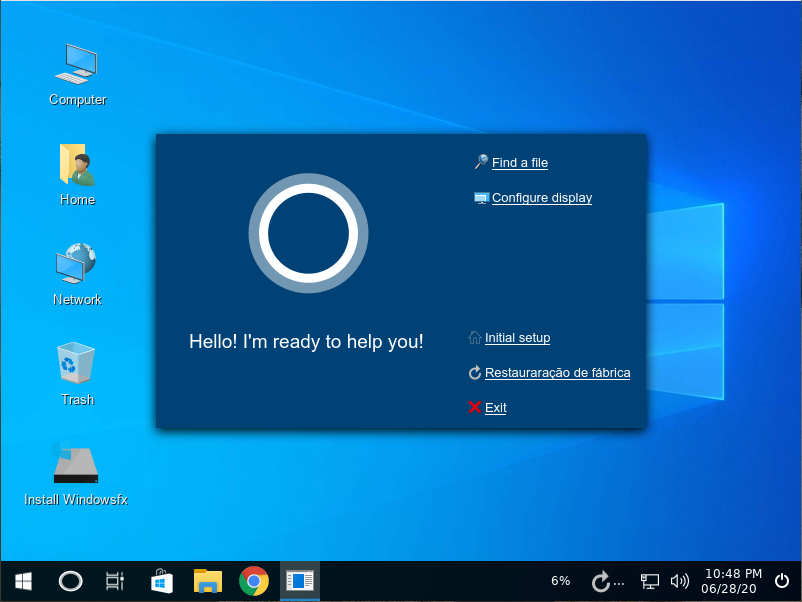Click the Exit link
The image size is (802, 602).
point(495,408)
